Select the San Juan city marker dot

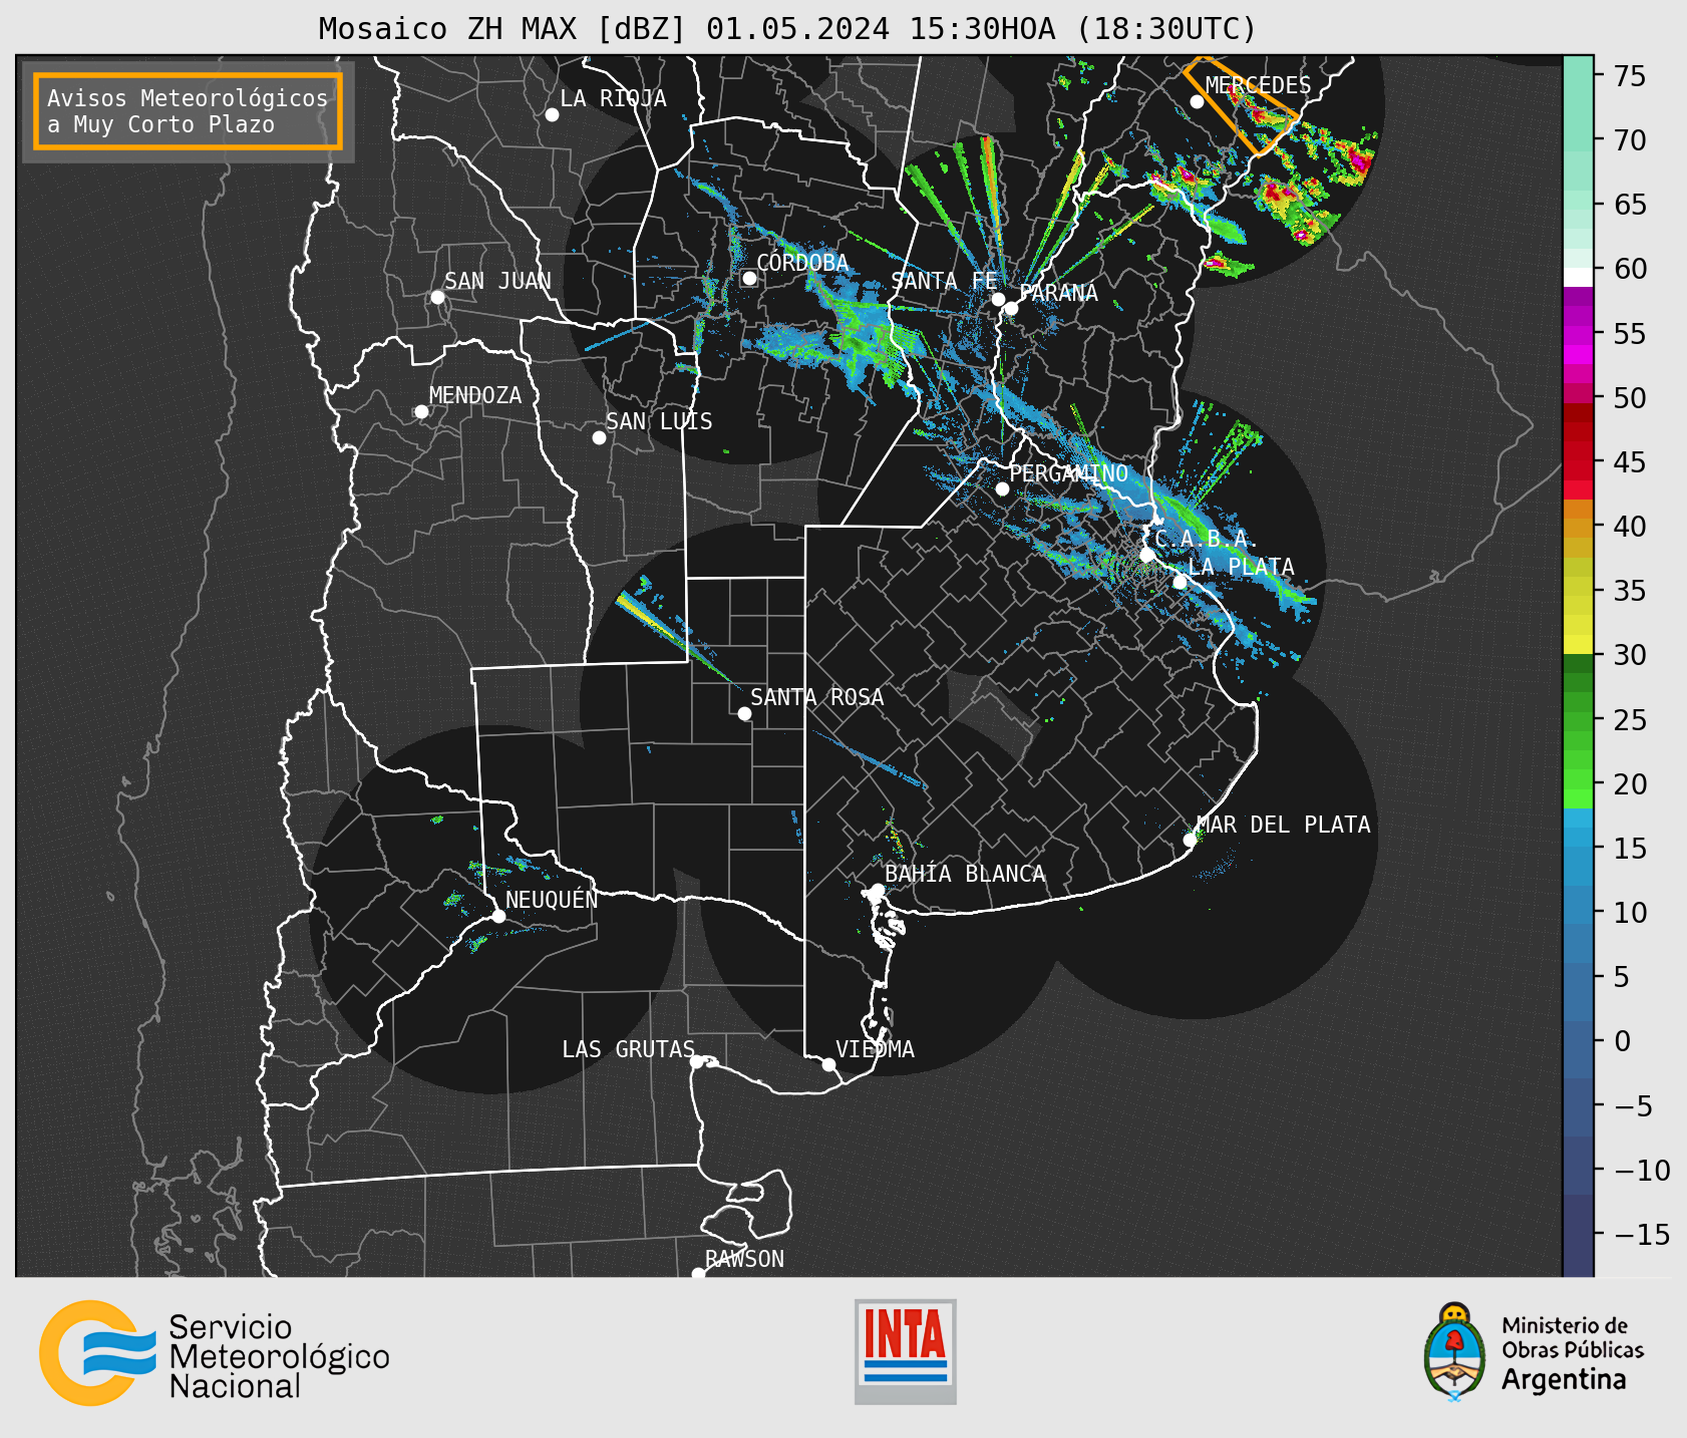437,297
